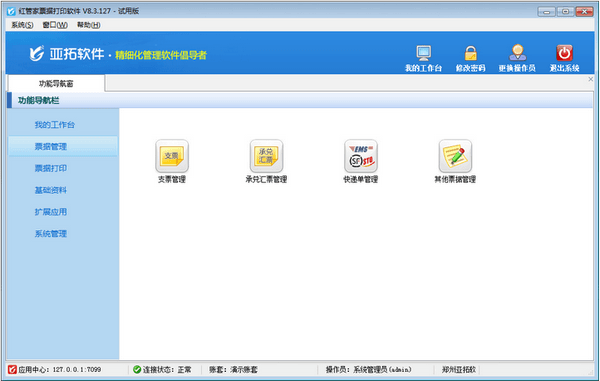Image resolution: width=600 pixels, height=381 pixels.
Task: Click the 退出系统 power icon
Action: point(564,53)
